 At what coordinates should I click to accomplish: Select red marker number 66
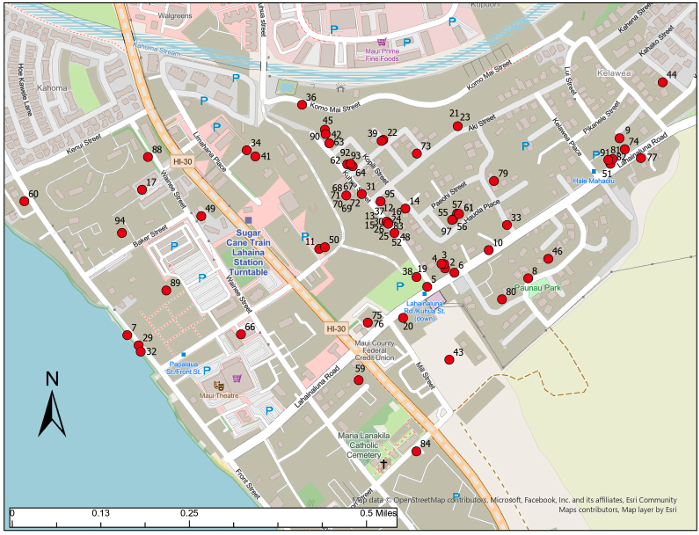coord(241,334)
